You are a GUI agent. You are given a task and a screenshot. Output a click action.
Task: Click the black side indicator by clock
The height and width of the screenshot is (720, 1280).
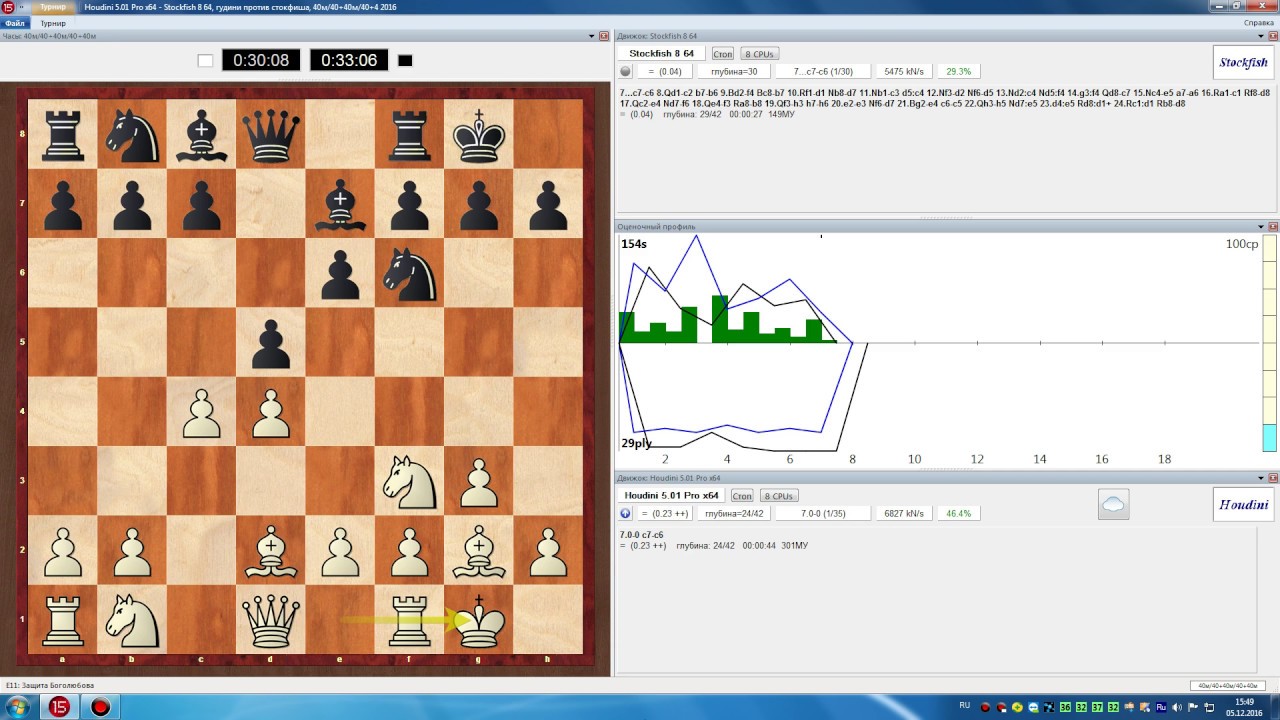click(405, 60)
